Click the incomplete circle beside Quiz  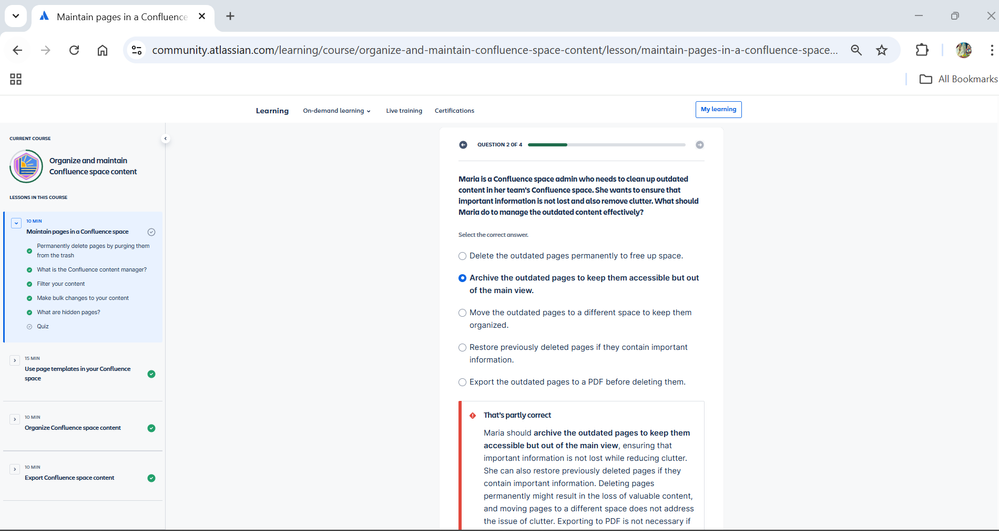pos(29,327)
